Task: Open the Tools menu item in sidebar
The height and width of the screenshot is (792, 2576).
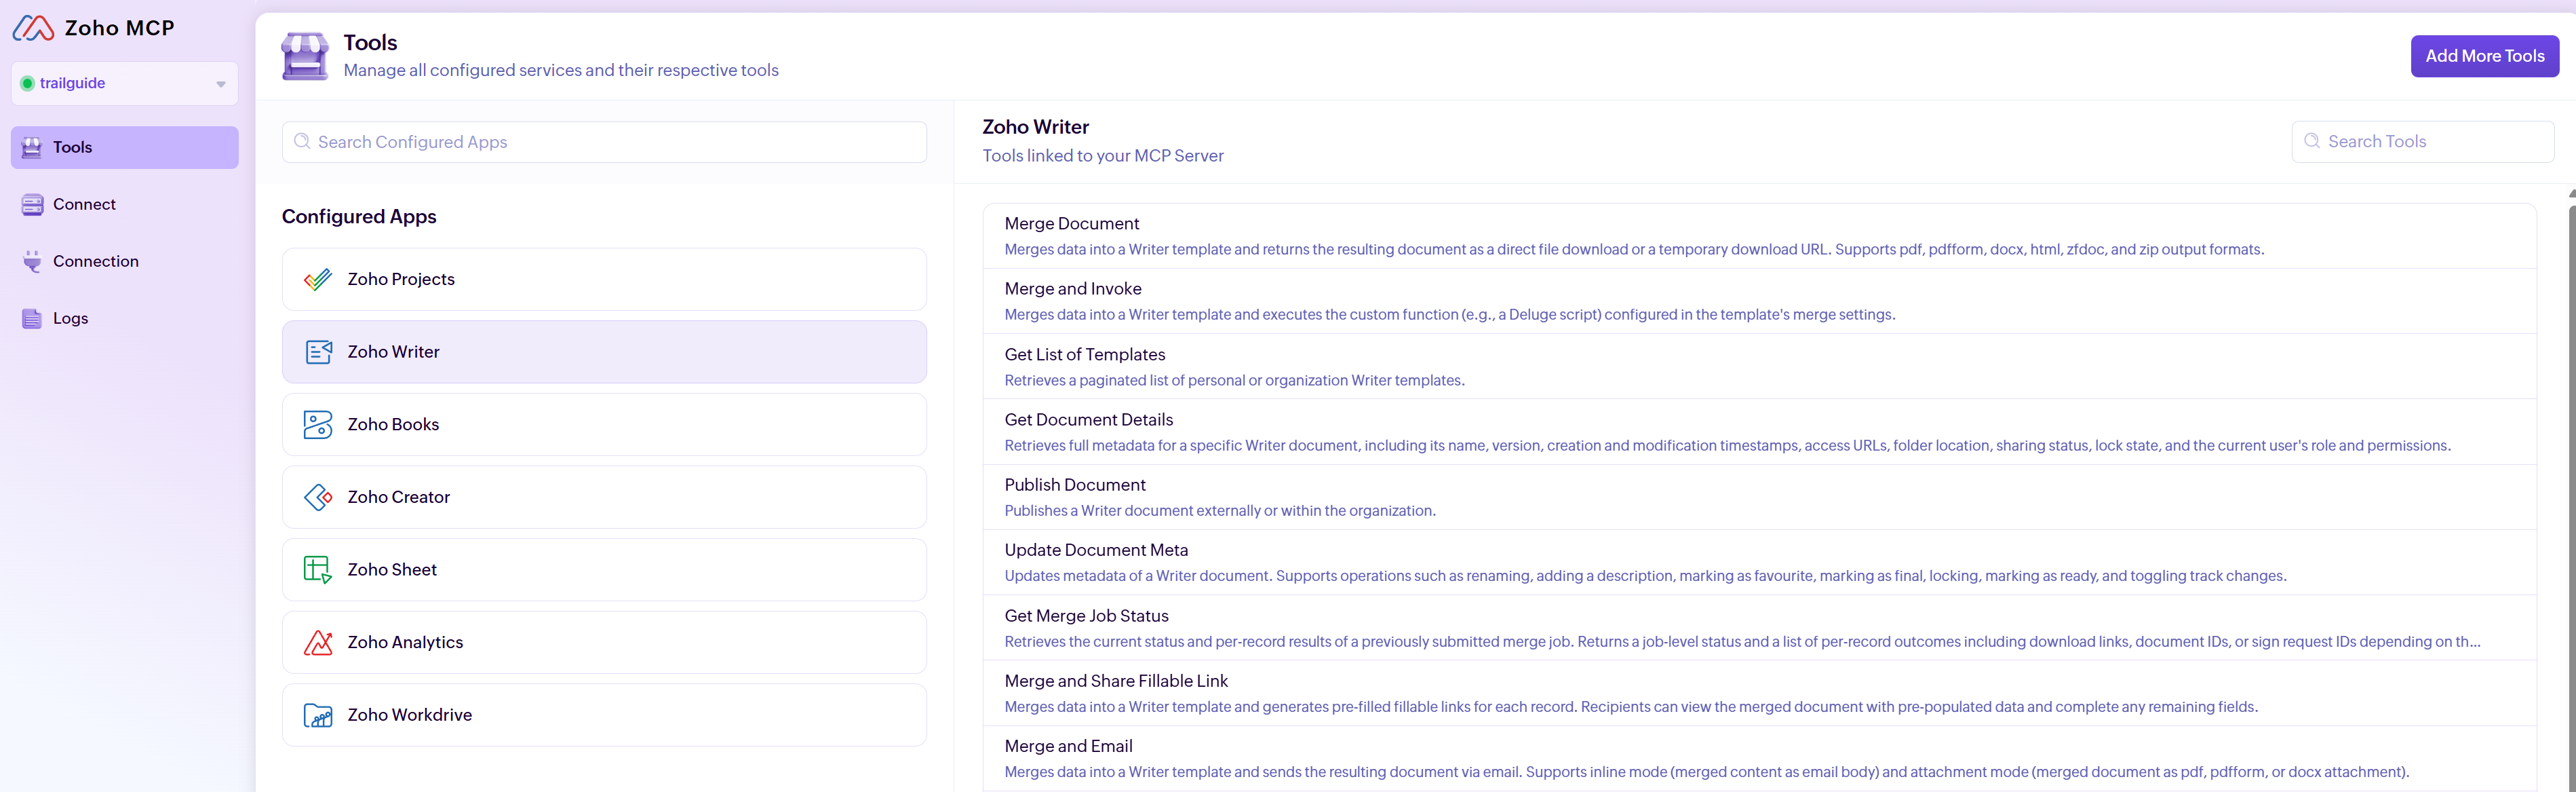Action: click(125, 147)
